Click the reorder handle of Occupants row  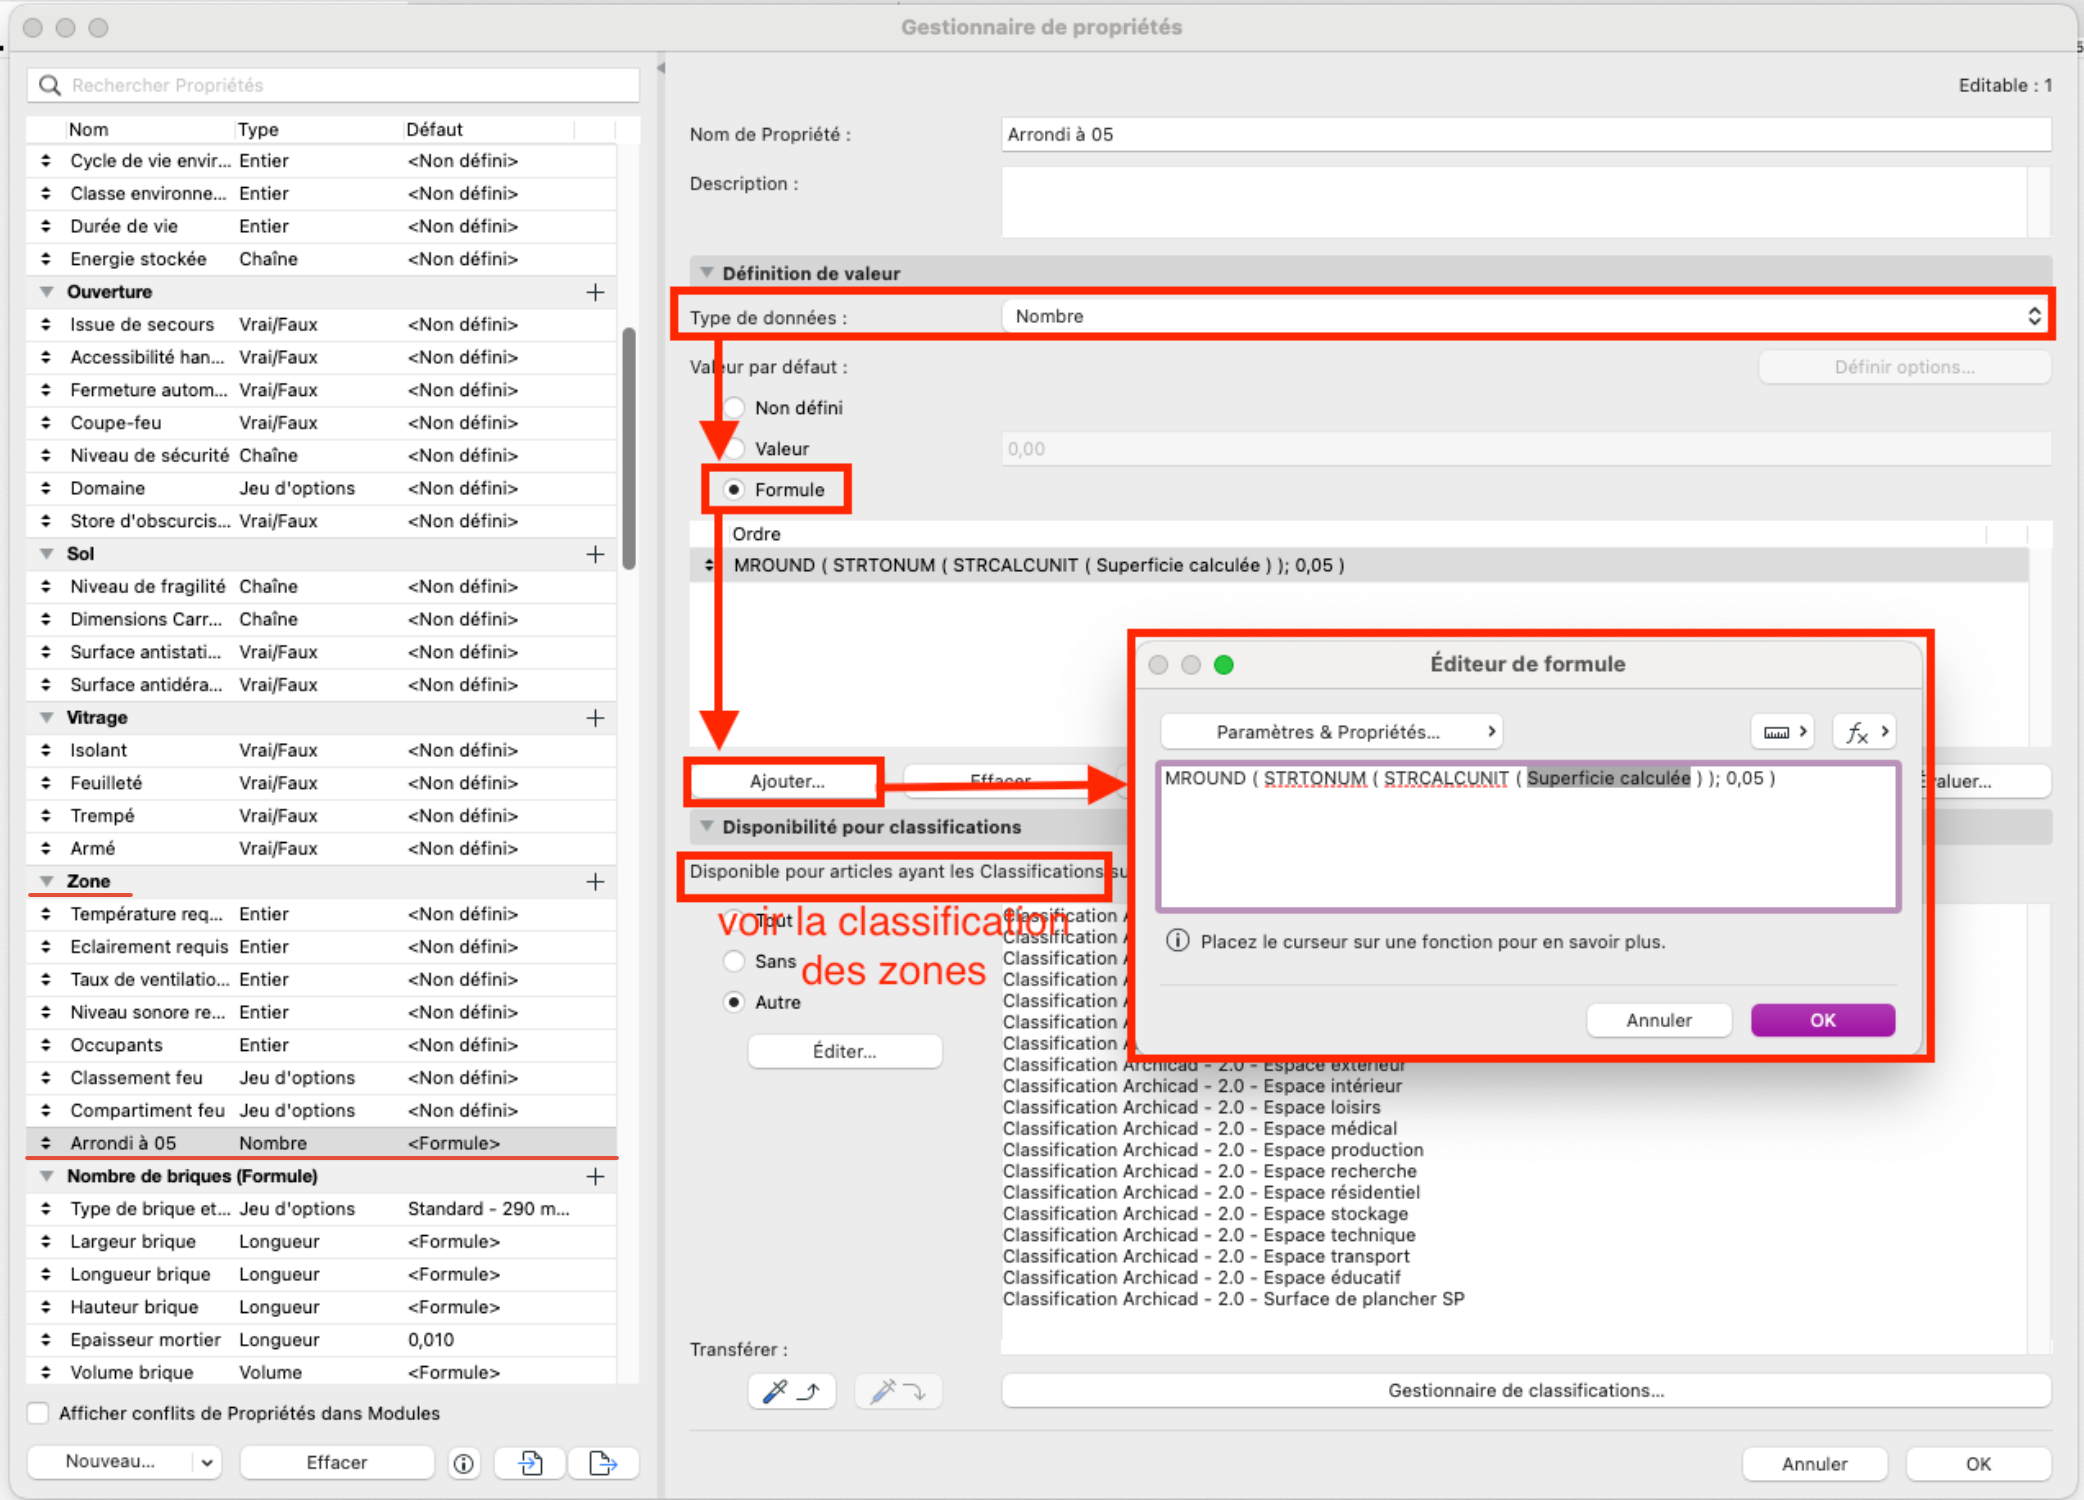point(46,1045)
